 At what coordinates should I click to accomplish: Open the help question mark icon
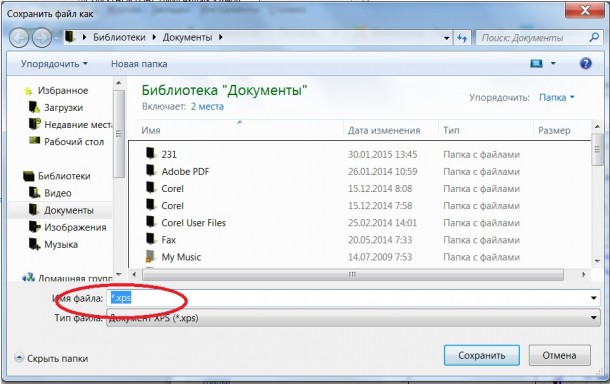coord(585,63)
